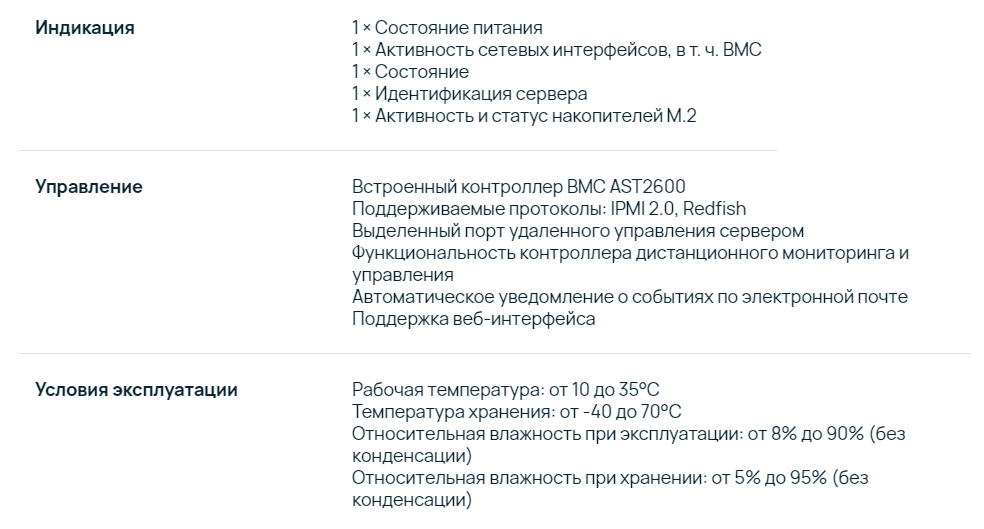Click the Условия эксплуатации heading
984x529 pixels.
pyautogui.click(x=136, y=390)
